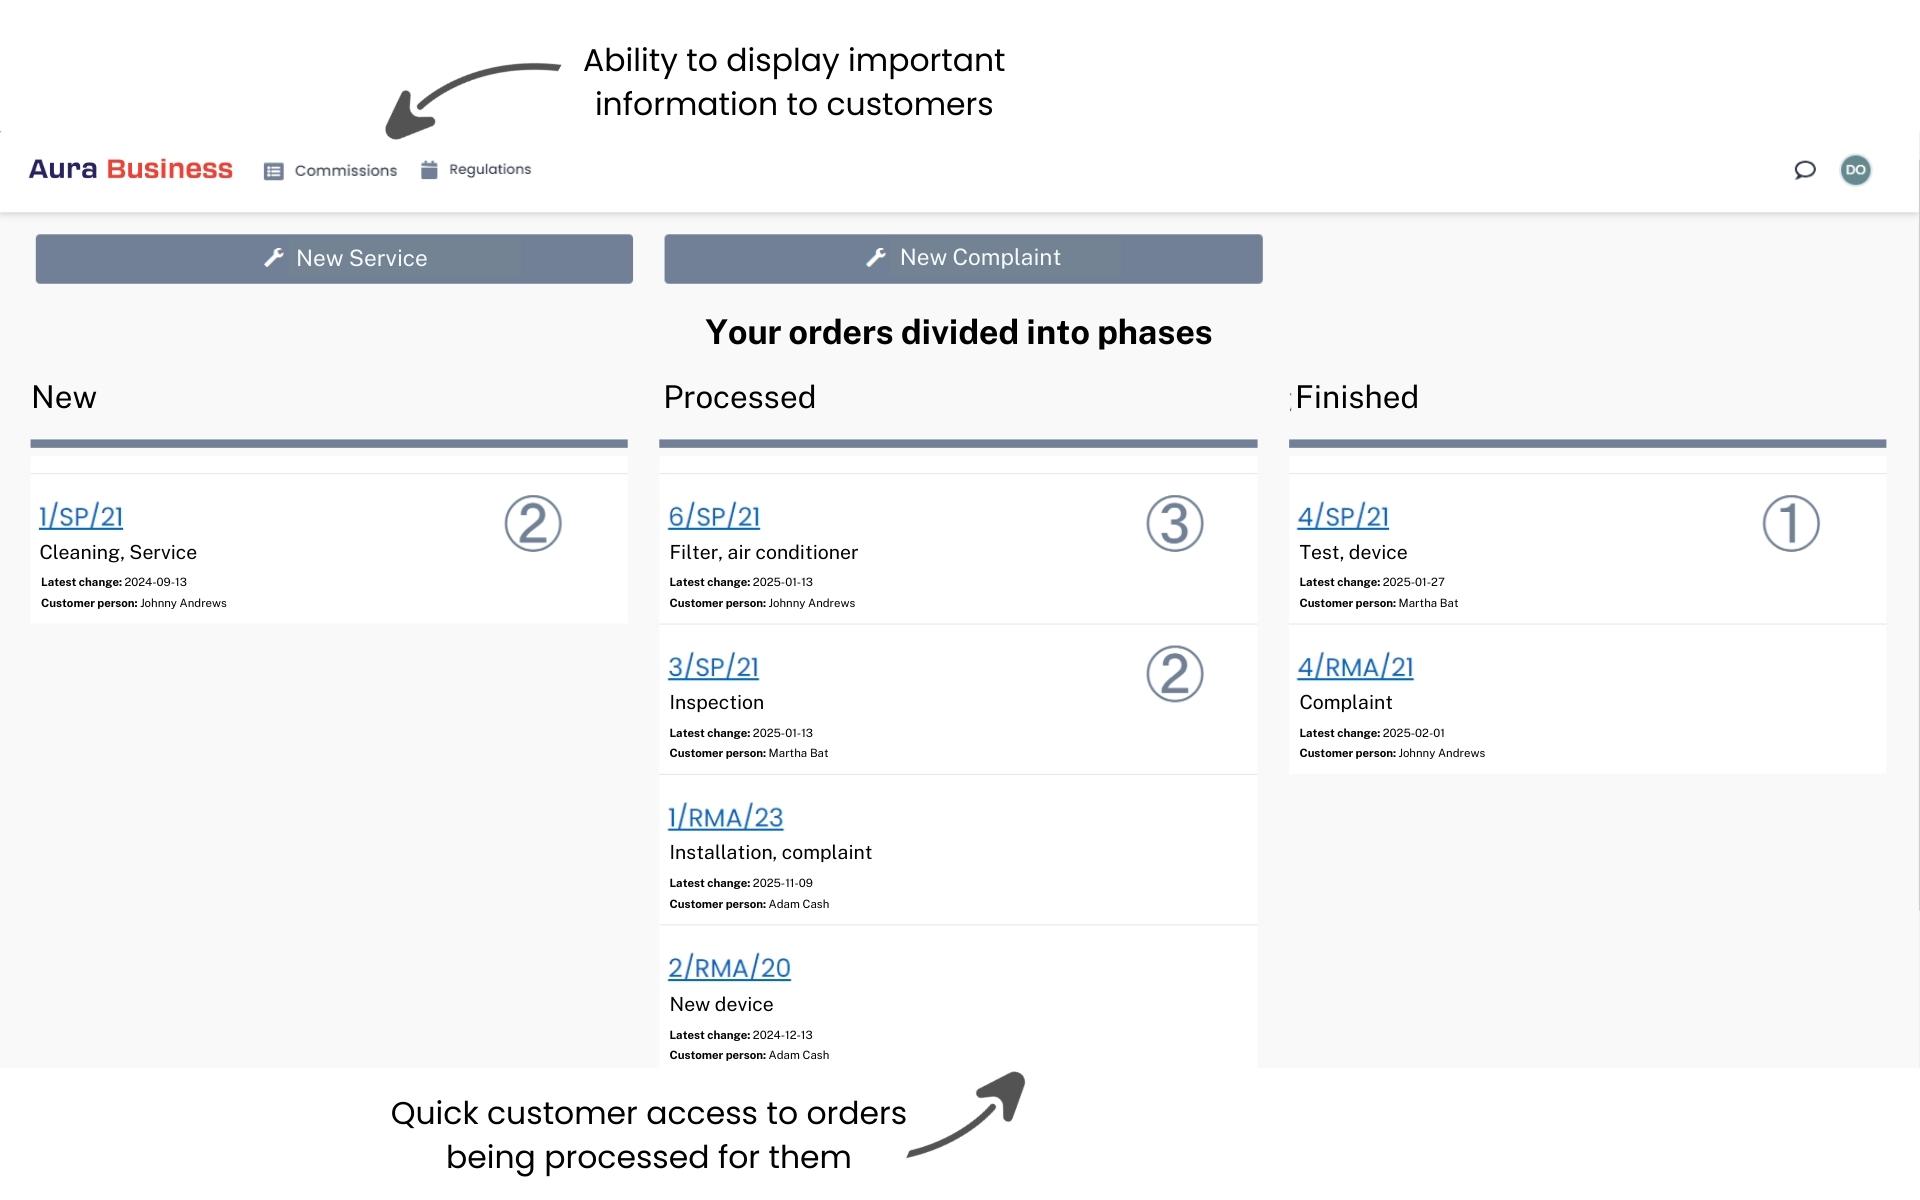Image resolution: width=1920 pixels, height=1200 pixels.
Task: Click the circled 1 badge on Test, device
Action: [1790, 523]
